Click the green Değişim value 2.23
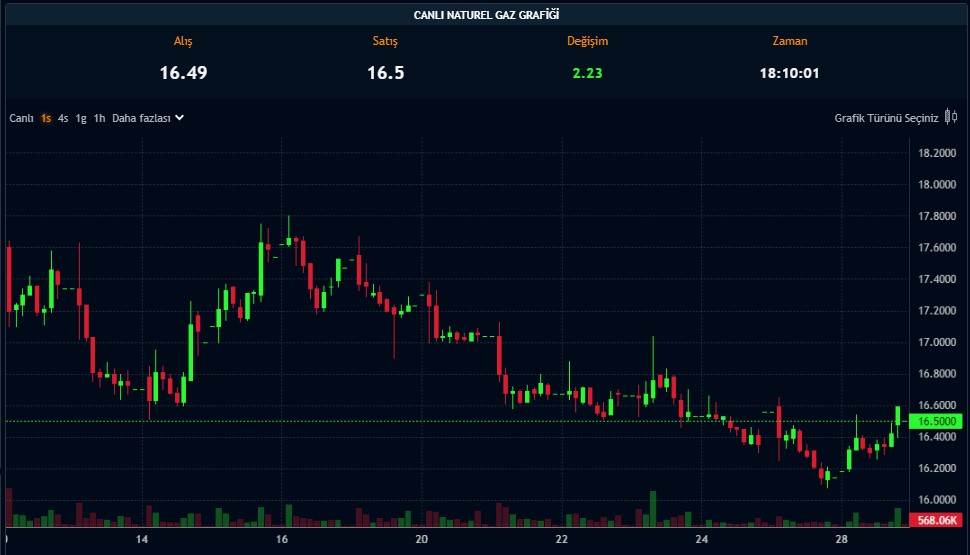This screenshot has width=970, height=555. coord(587,73)
